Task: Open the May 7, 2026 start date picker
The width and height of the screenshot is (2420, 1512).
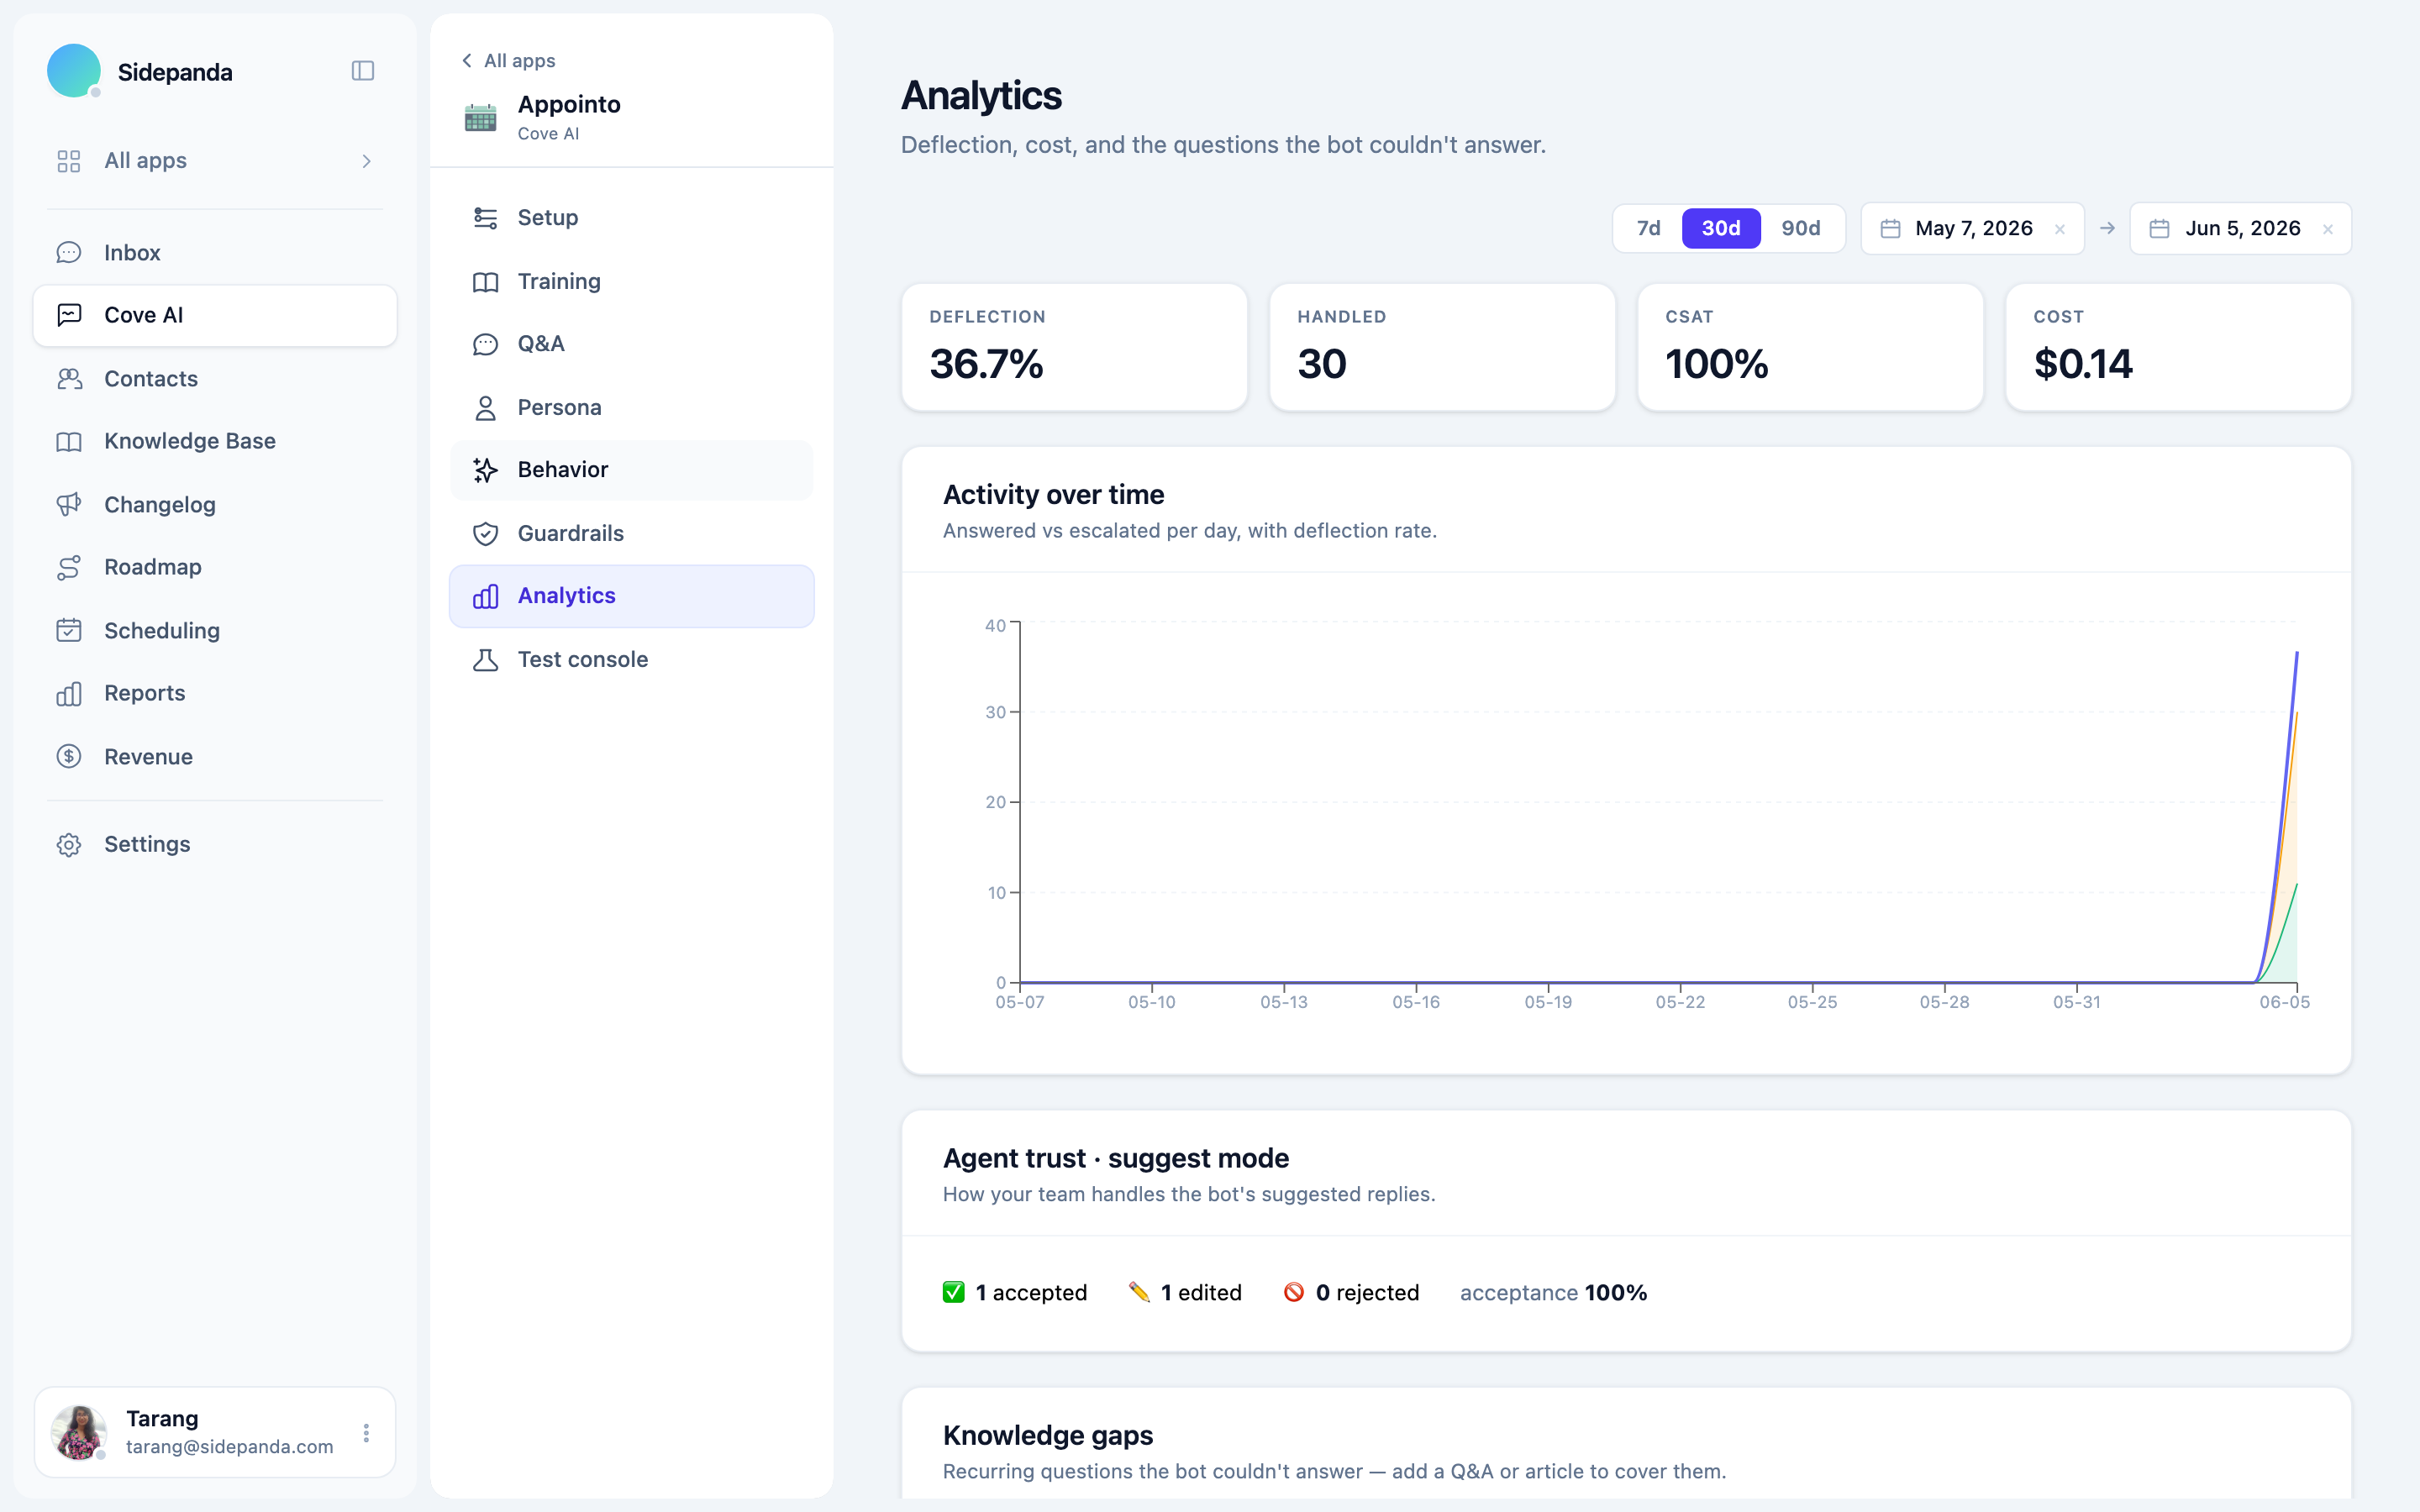Action: 1972,228
